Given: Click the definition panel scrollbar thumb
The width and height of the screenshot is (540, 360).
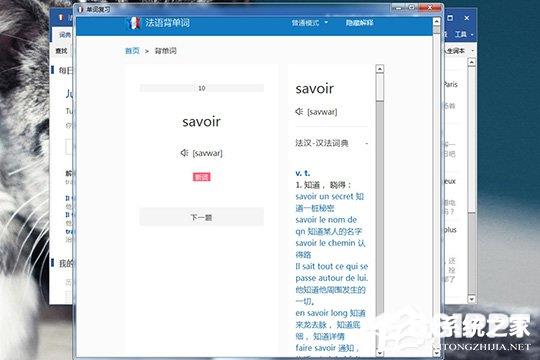Looking at the screenshot, I should click(380, 88).
